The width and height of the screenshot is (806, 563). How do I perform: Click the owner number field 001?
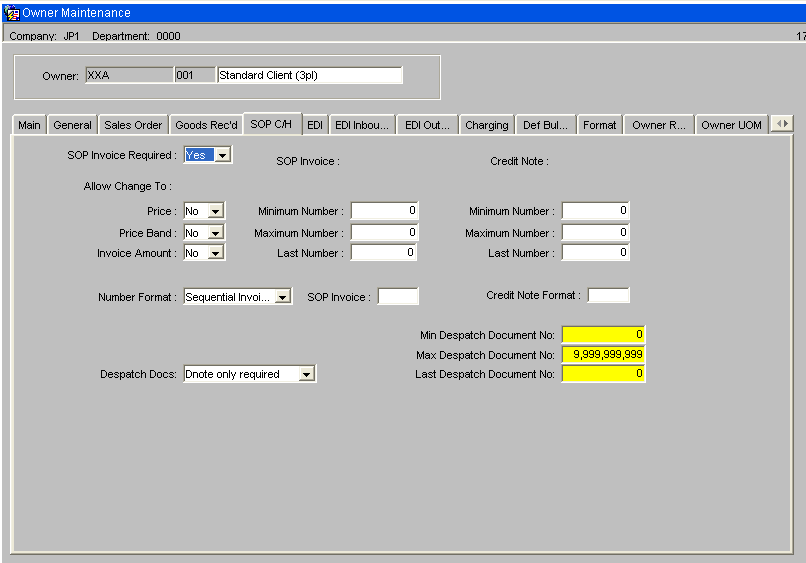(195, 75)
